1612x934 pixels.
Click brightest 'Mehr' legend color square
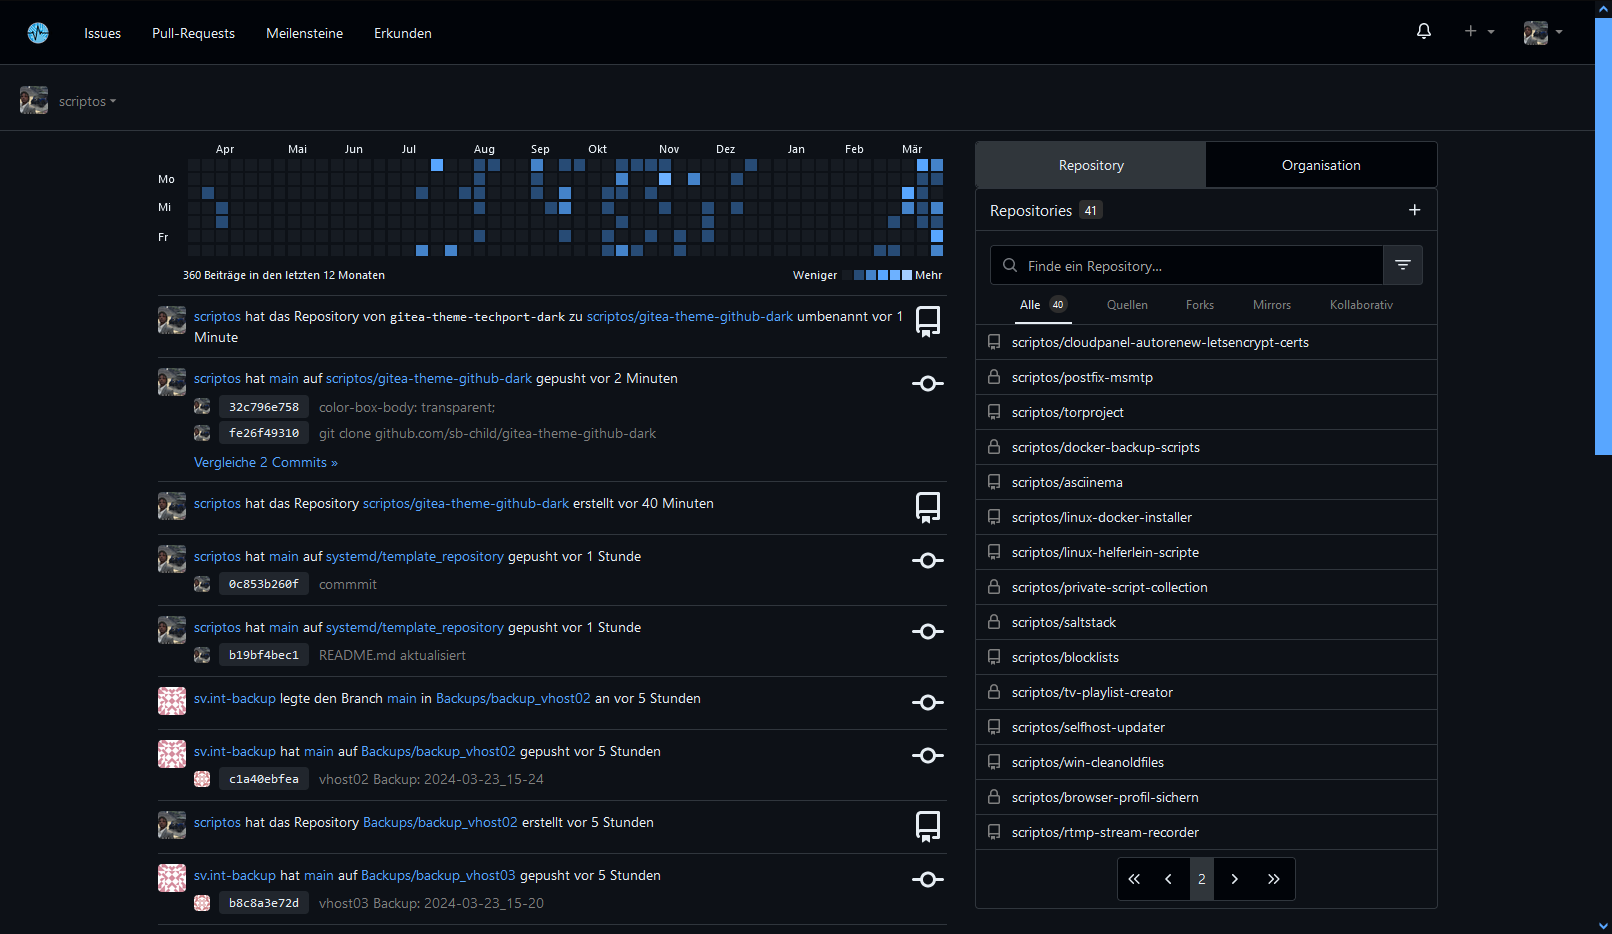click(x=907, y=275)
